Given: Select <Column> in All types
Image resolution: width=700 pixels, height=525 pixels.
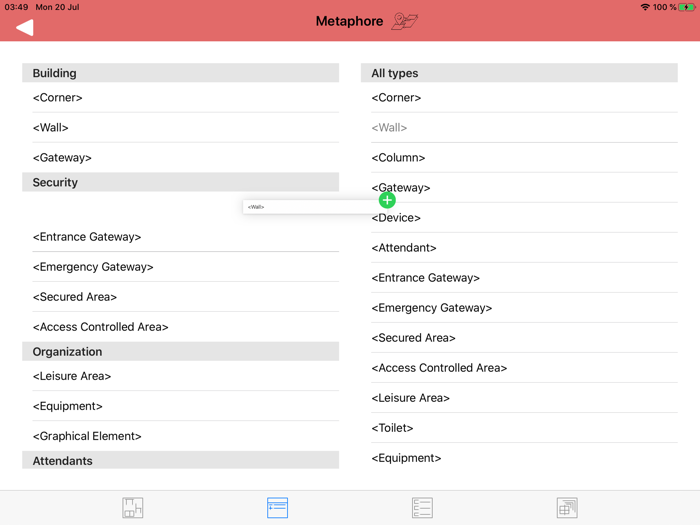Looking at the screenshot, I should 524,158.
